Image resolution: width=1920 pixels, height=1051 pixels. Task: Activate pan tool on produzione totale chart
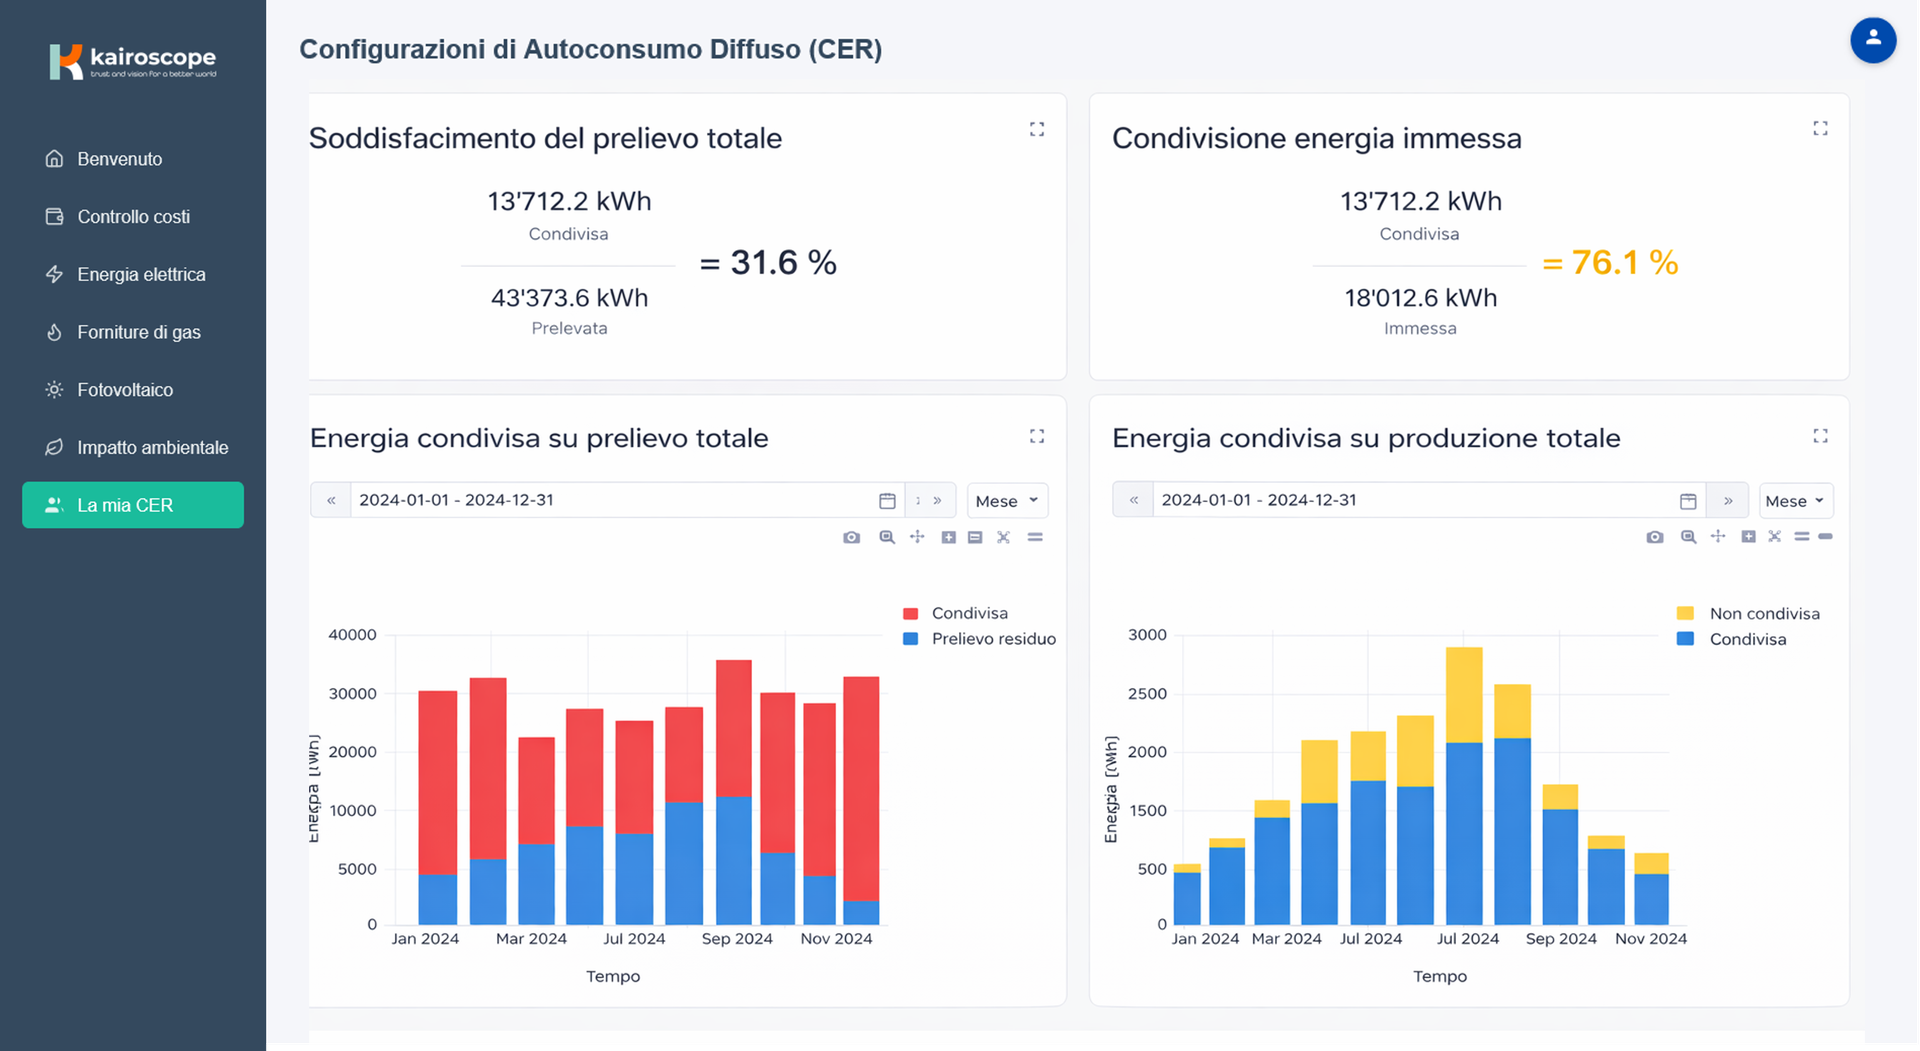[1718, 537]
